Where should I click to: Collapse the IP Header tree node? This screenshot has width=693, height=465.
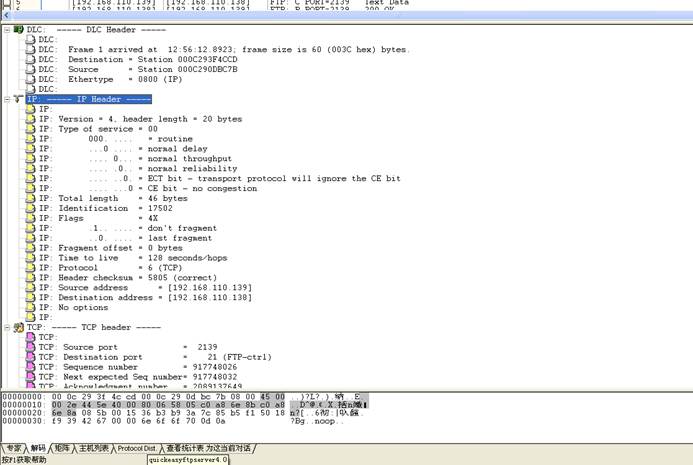tap(7, 99)
